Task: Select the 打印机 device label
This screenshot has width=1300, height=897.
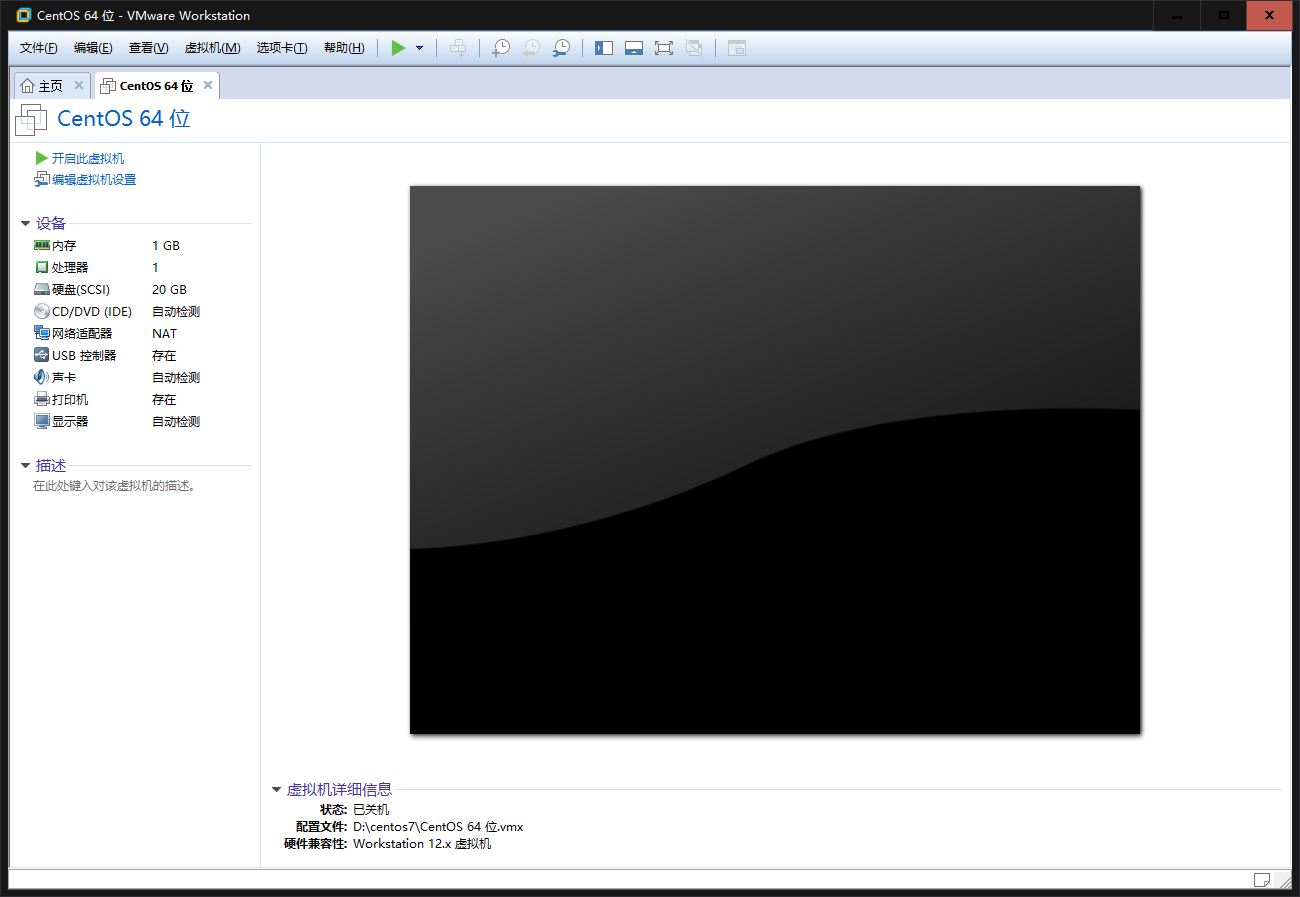Action: [x=70, y=399]
